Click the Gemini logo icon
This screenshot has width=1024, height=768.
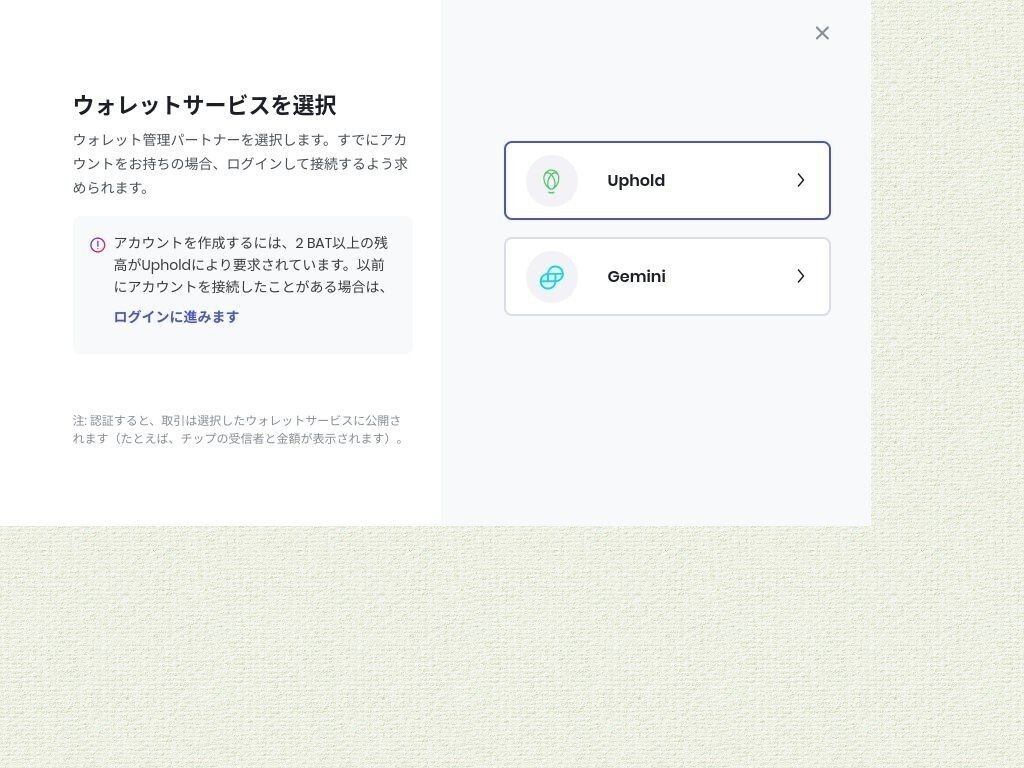552,277
